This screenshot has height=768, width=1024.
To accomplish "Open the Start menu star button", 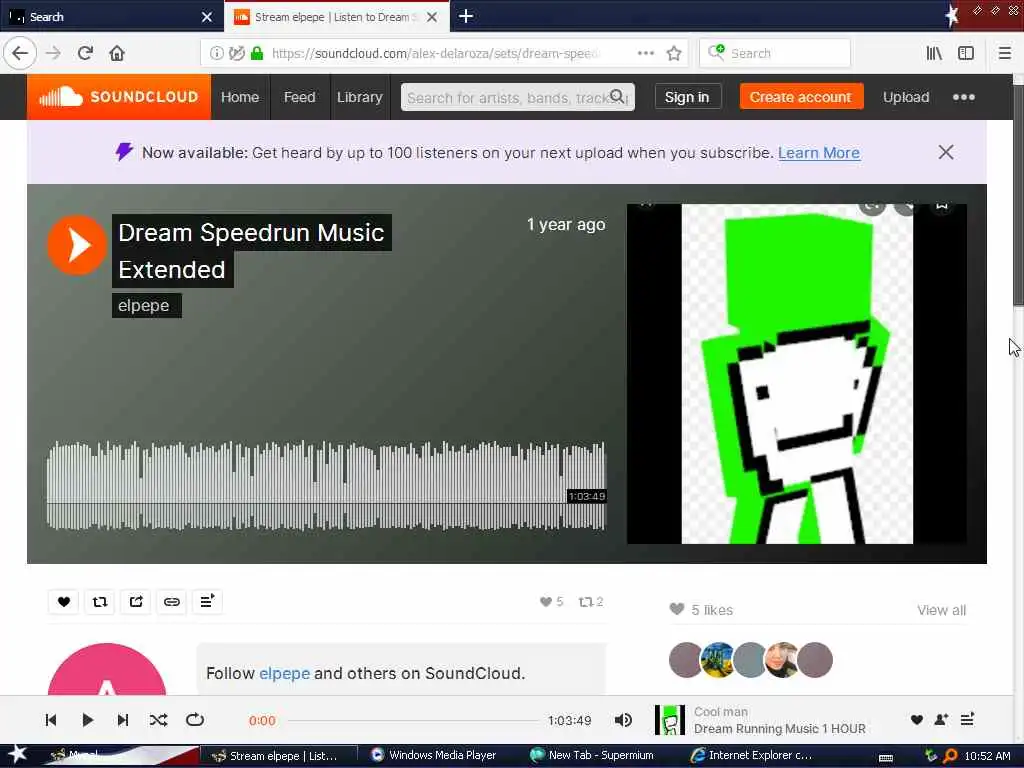I will point(16,755).
